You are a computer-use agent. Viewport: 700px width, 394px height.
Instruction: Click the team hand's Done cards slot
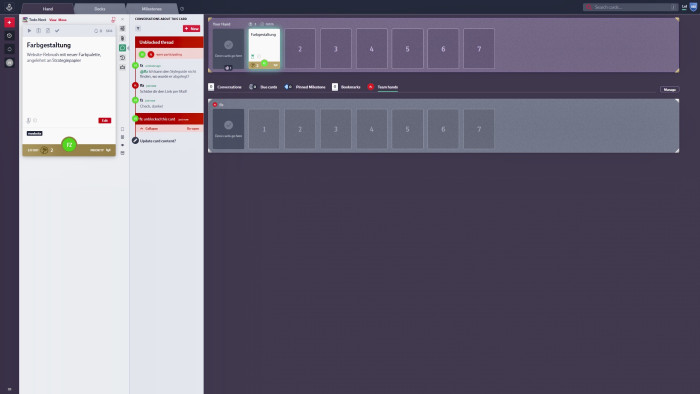[229, 129]
